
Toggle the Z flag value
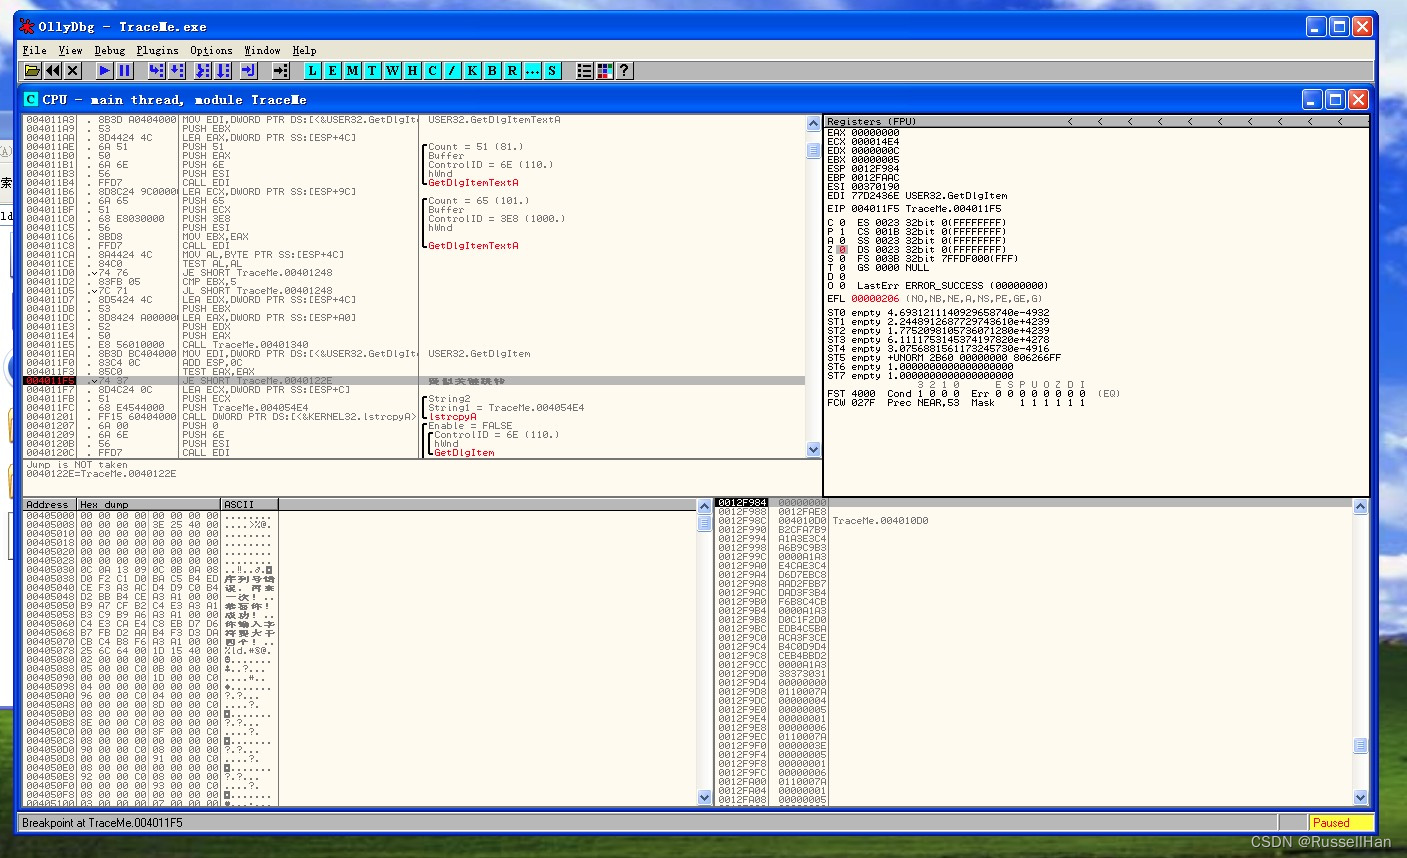pos(842,250)
